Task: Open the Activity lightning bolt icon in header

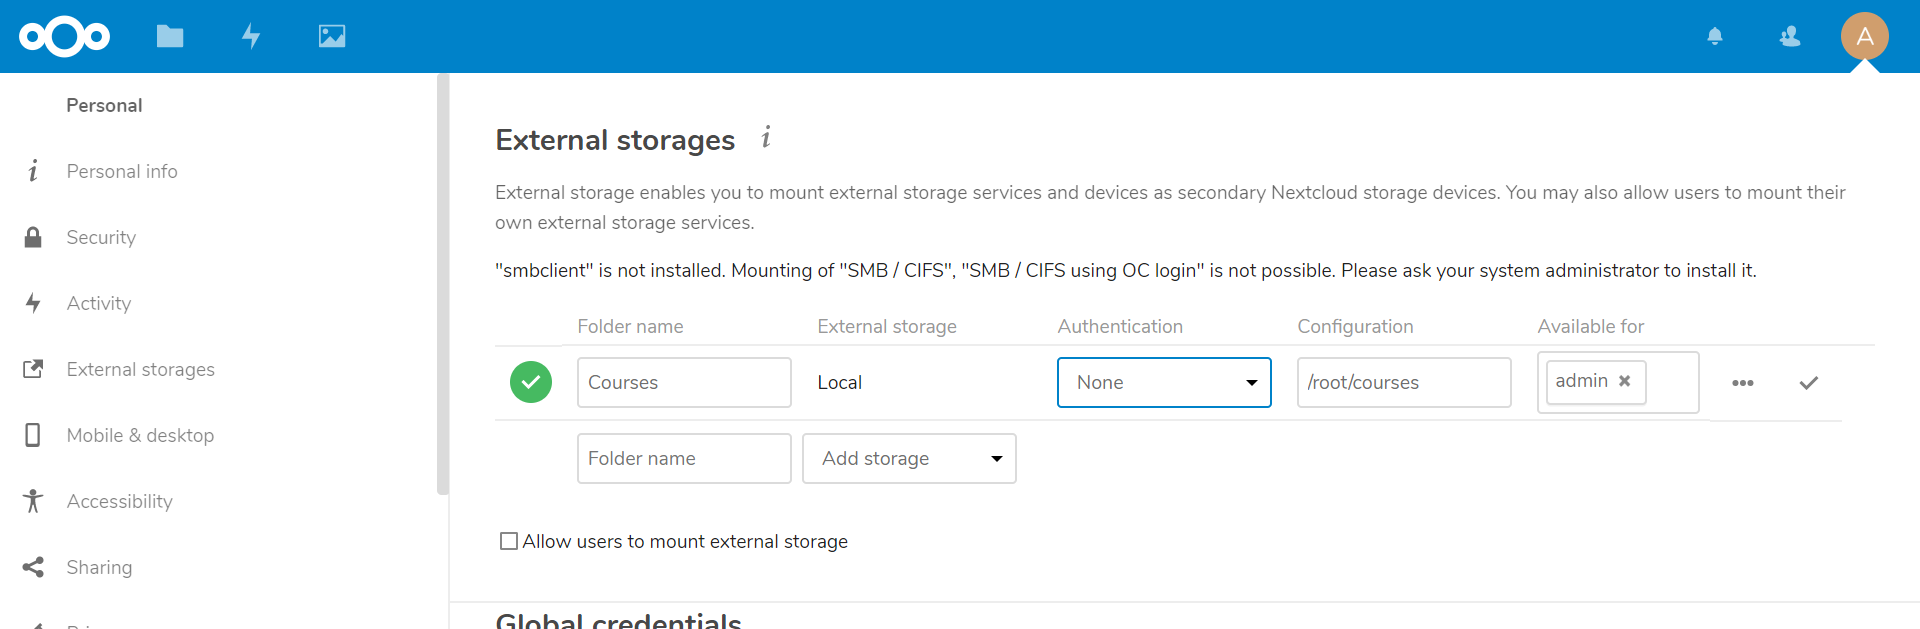Action: point(251,37)
